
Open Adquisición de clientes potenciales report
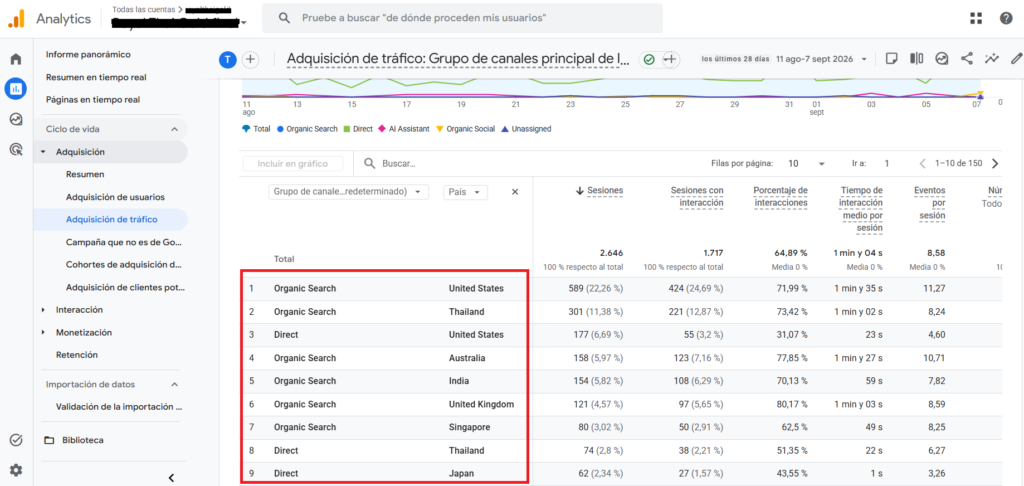tap(125, 287)
